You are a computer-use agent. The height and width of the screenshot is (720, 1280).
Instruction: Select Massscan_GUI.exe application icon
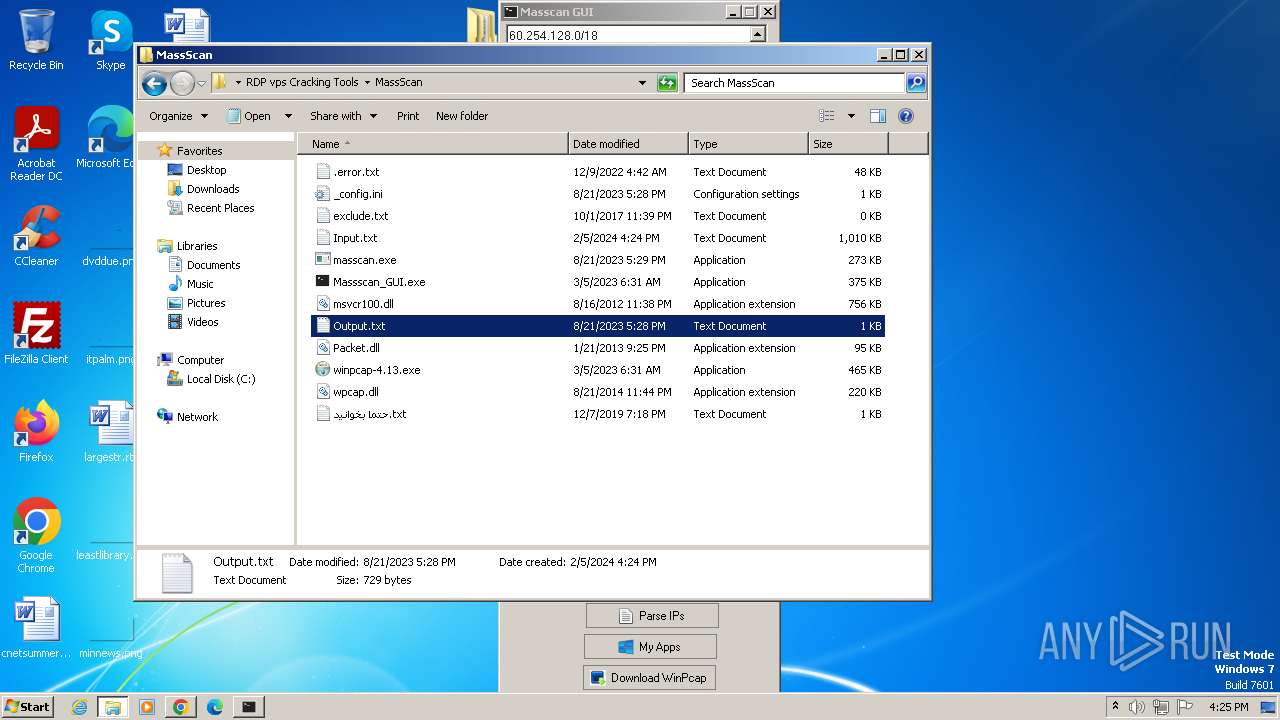(323, 282)
